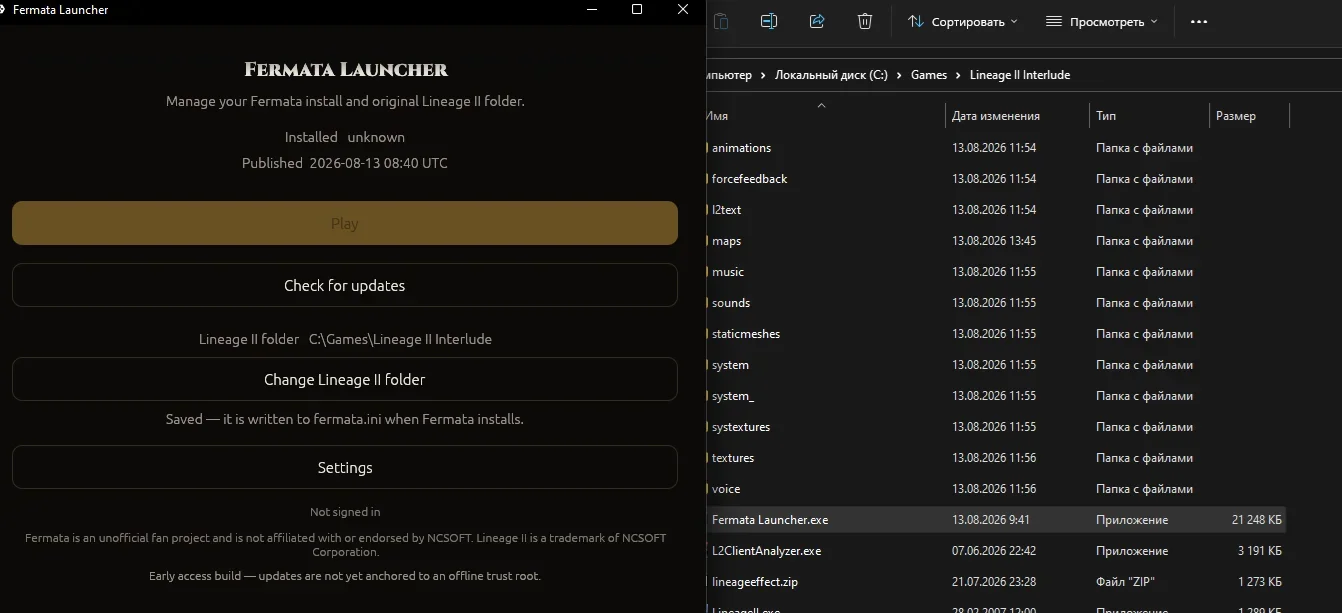Click the Локальный диск (C:) breadcrumb

click(x=831, y=75)
